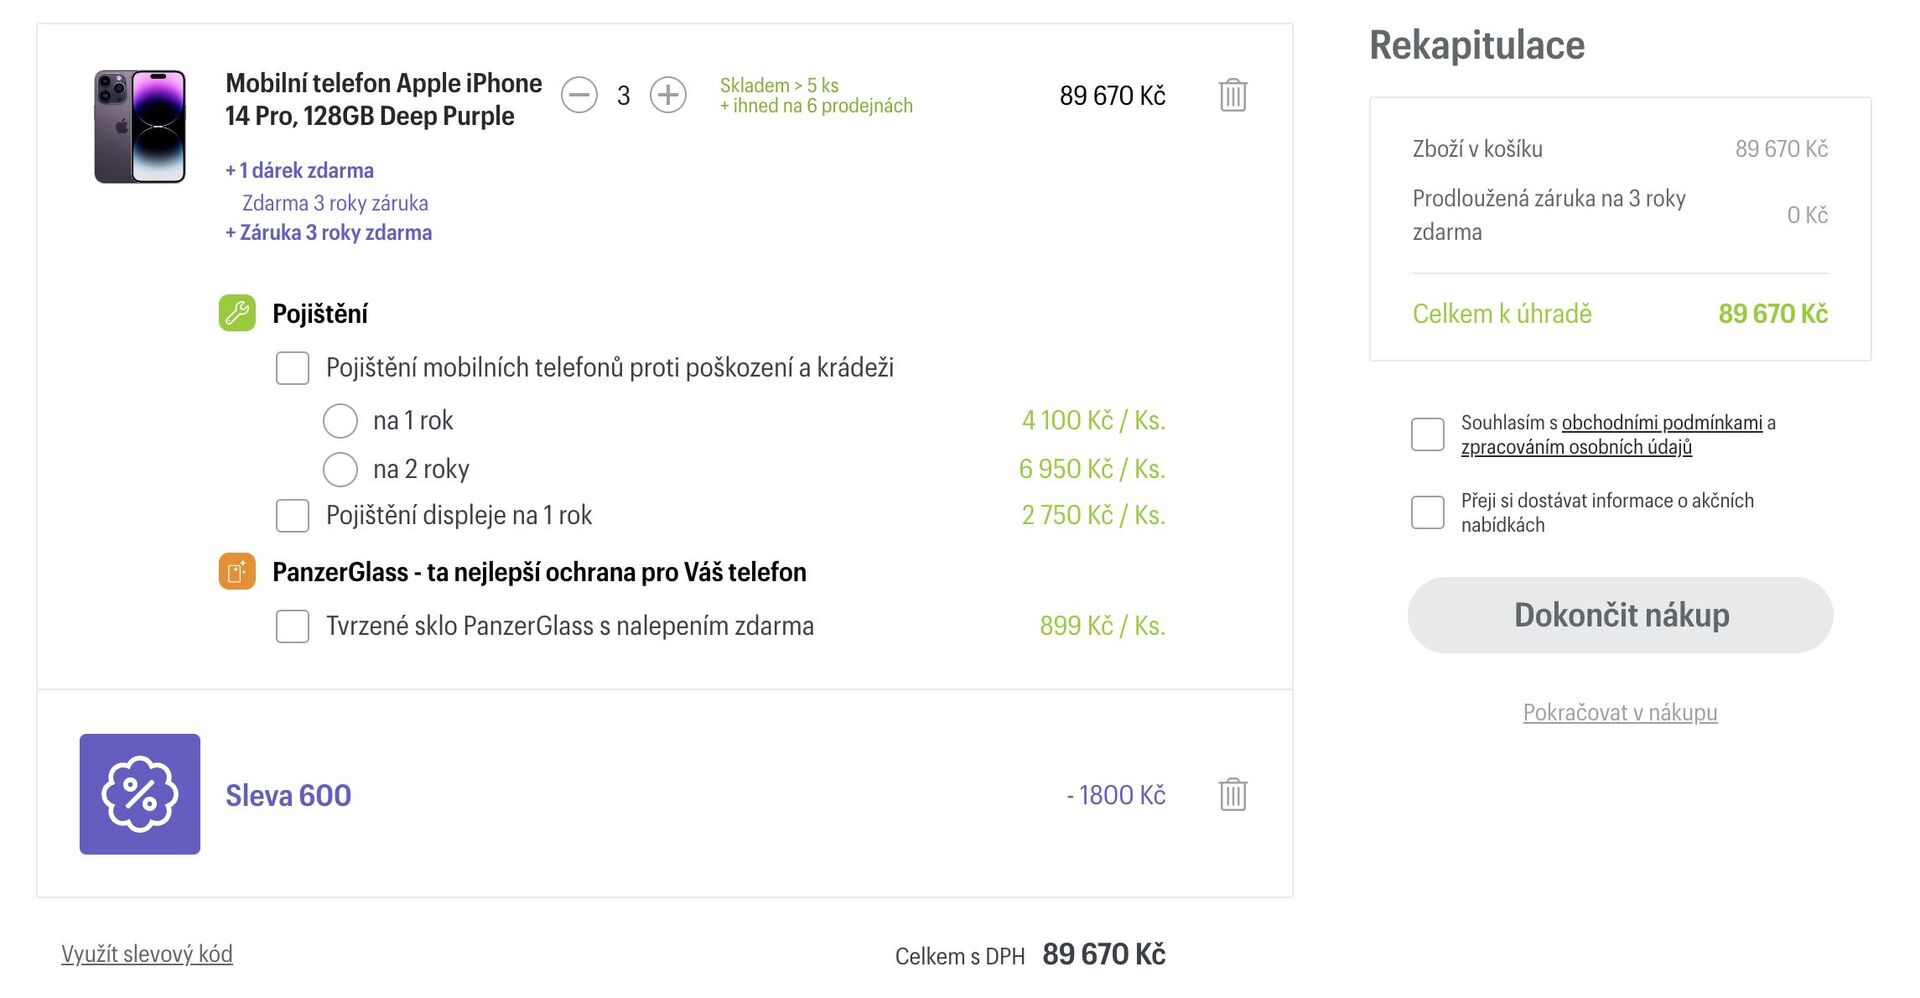Open Využít slevový kód to enter code
This screenshot has height=998, width=1920.
(146, 953)
